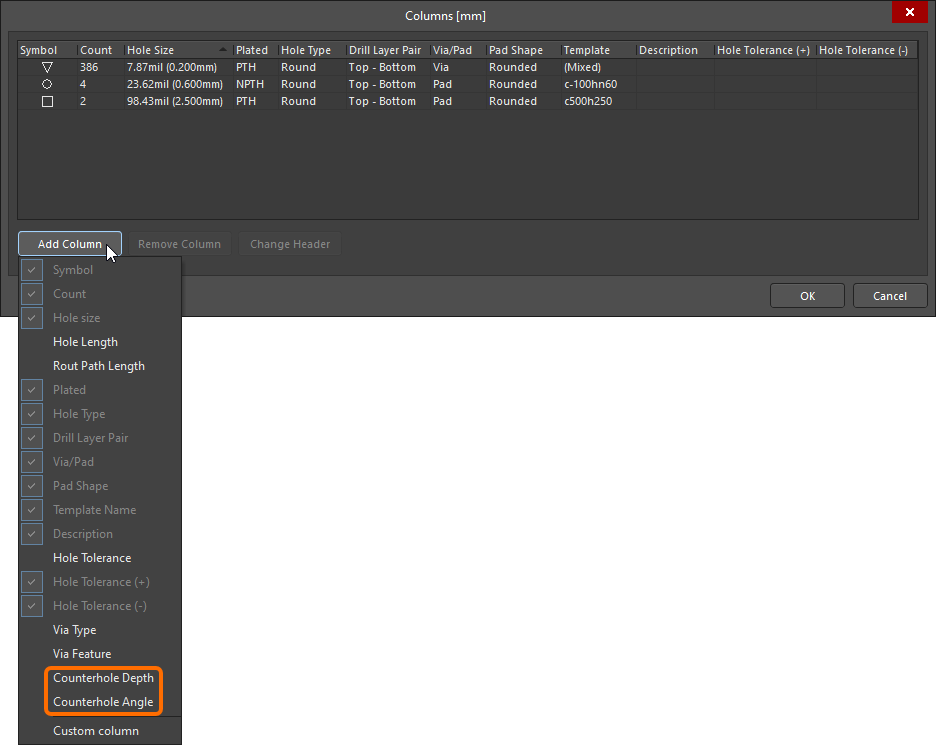
Task: Click the Hole Size sort arrow
Action: [x=222, y=50]
